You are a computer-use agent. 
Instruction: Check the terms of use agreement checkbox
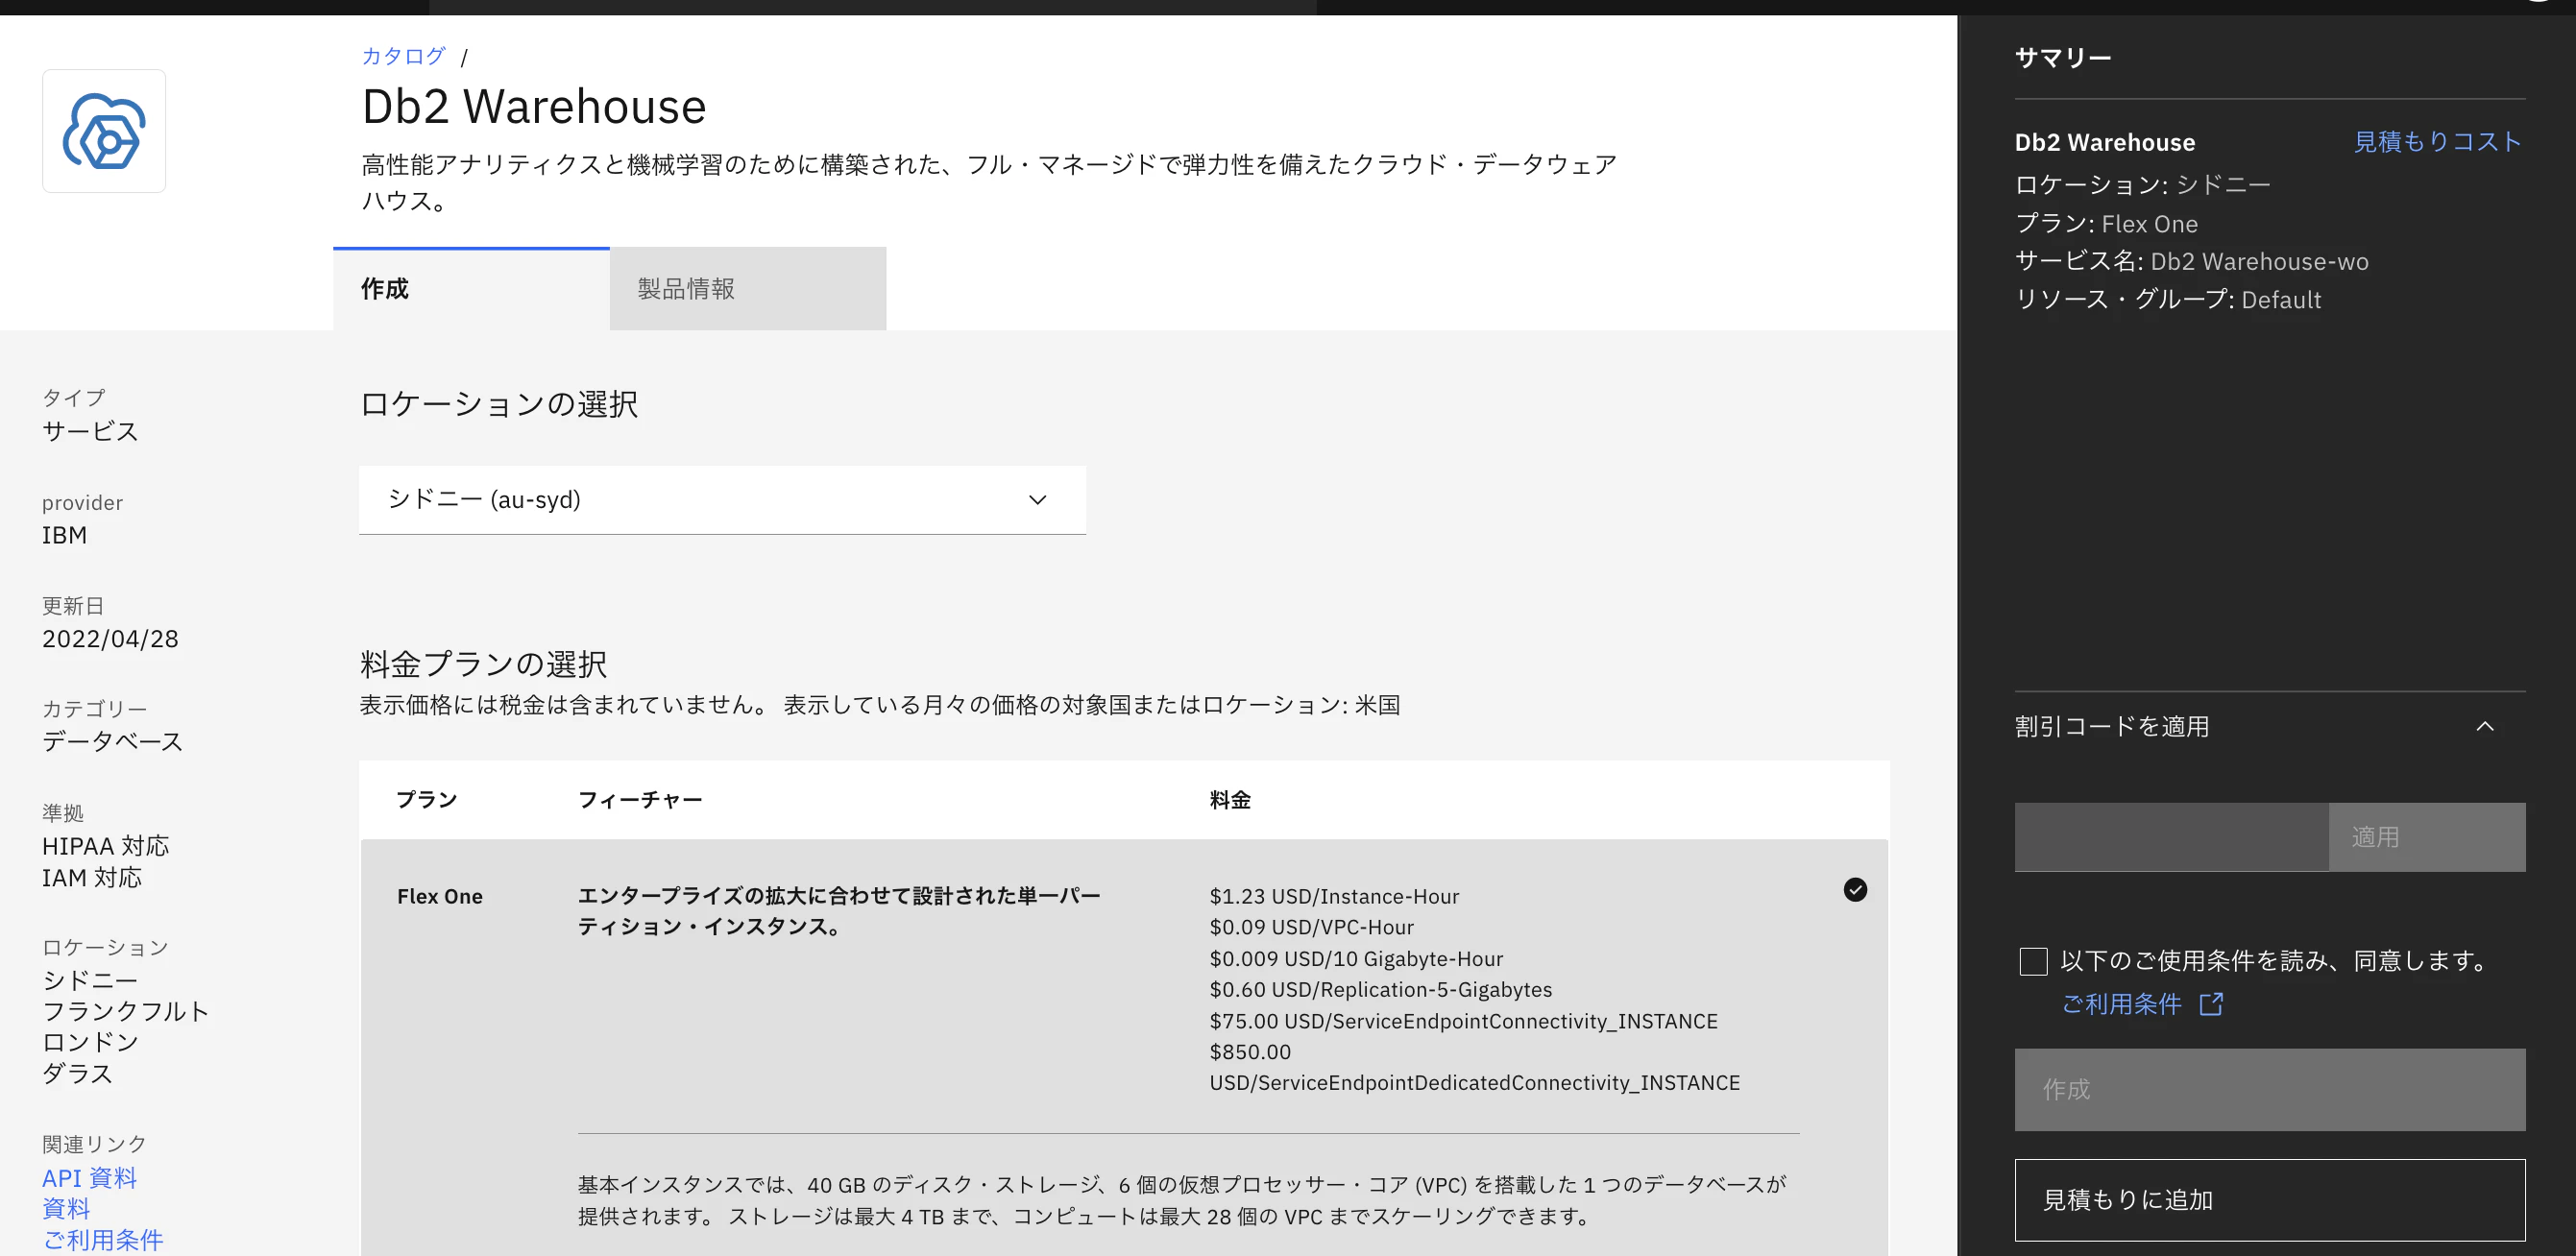(2033, 962)
